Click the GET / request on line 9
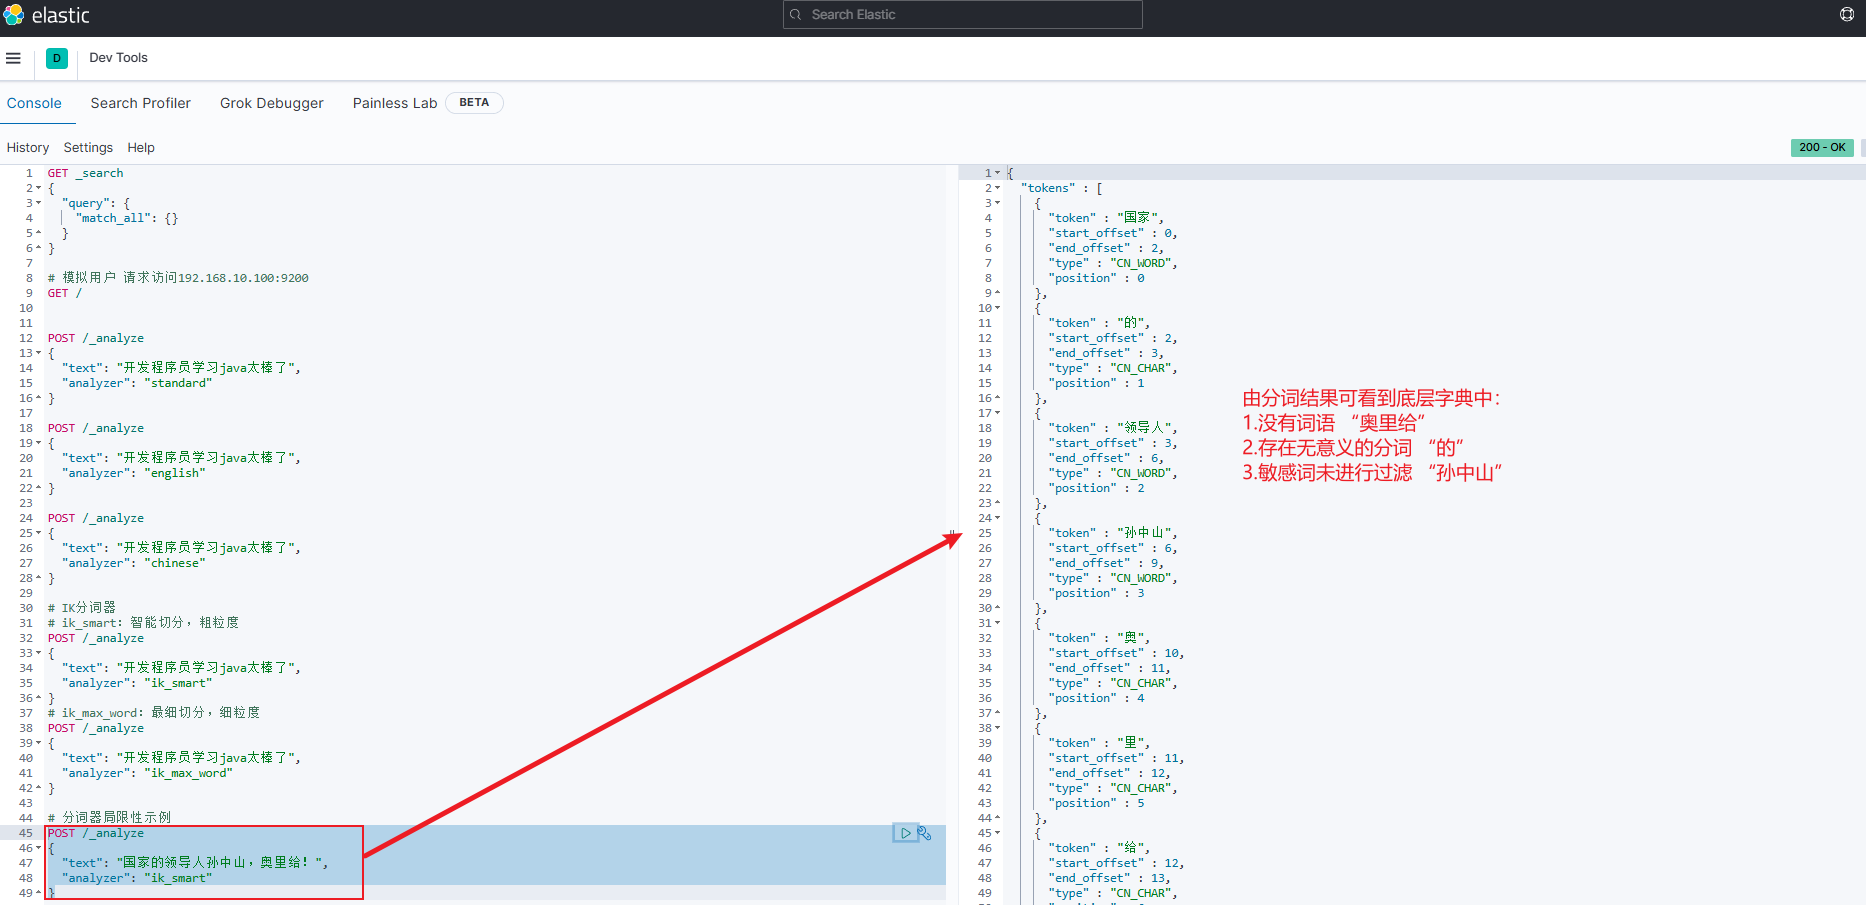The height and width of the screenshot is (905, 1866). (65, 293)
